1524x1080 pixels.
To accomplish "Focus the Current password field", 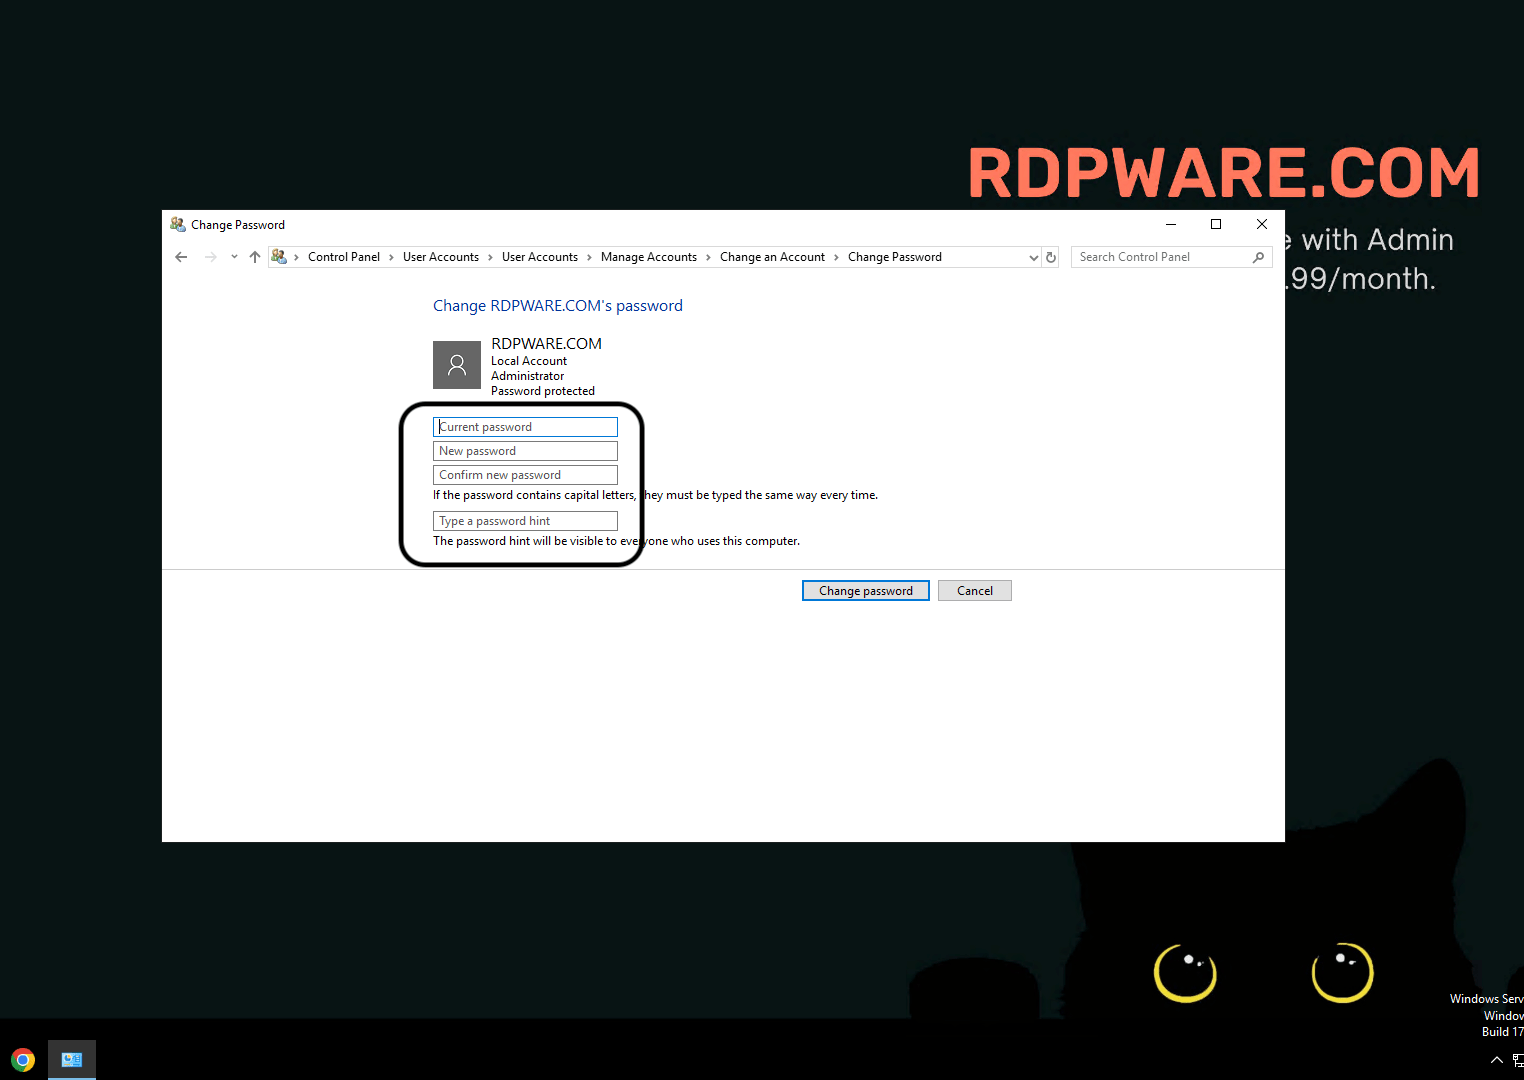I will pos(525,427).
